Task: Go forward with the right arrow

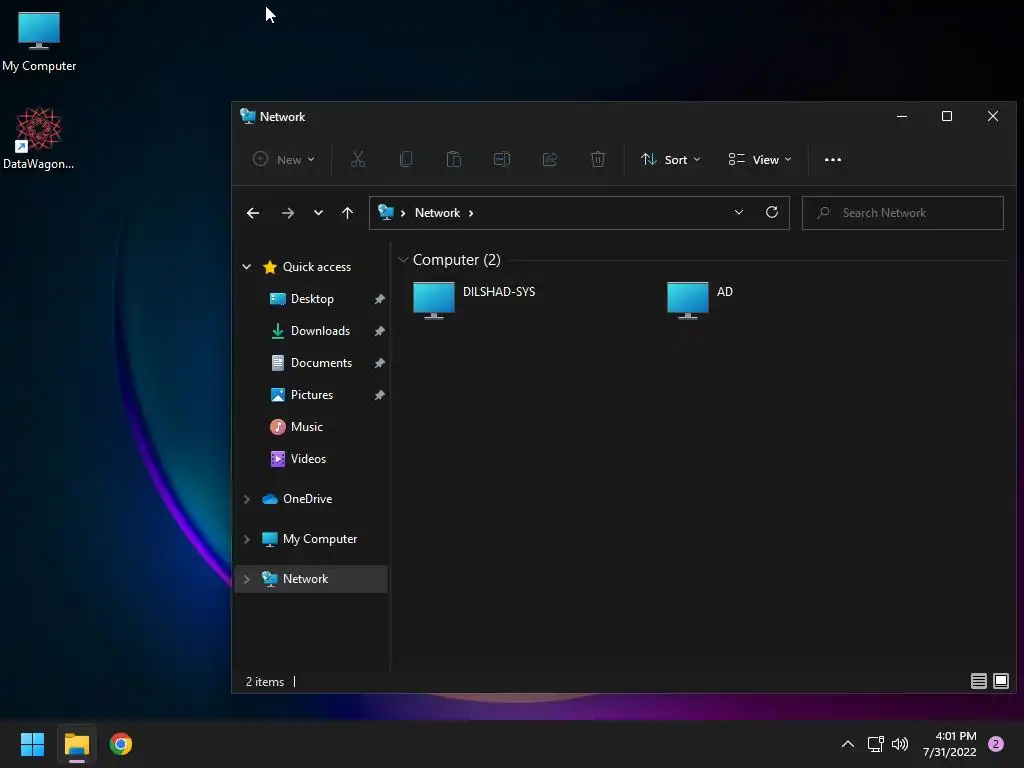Action: coord(287,213)
